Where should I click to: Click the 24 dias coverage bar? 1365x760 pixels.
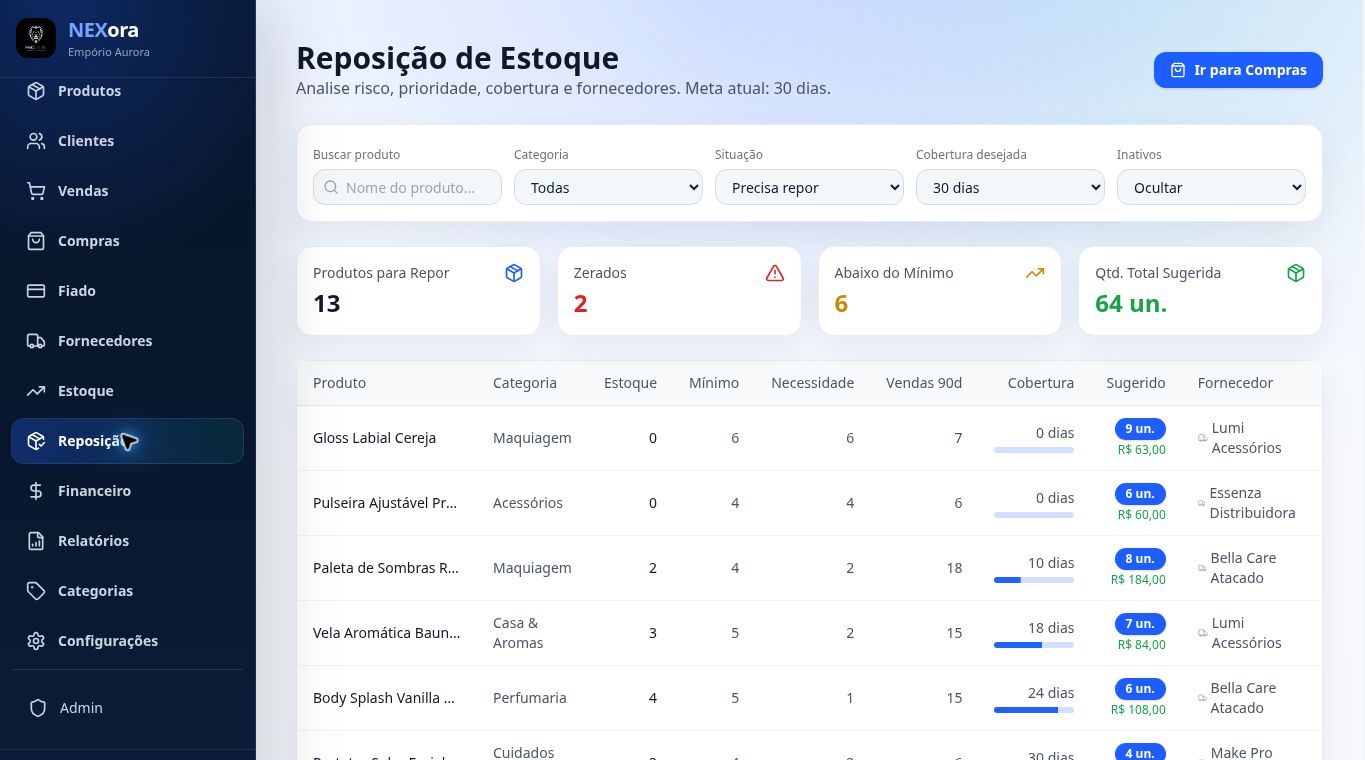pyautogui.click(x=1034, y=710)
